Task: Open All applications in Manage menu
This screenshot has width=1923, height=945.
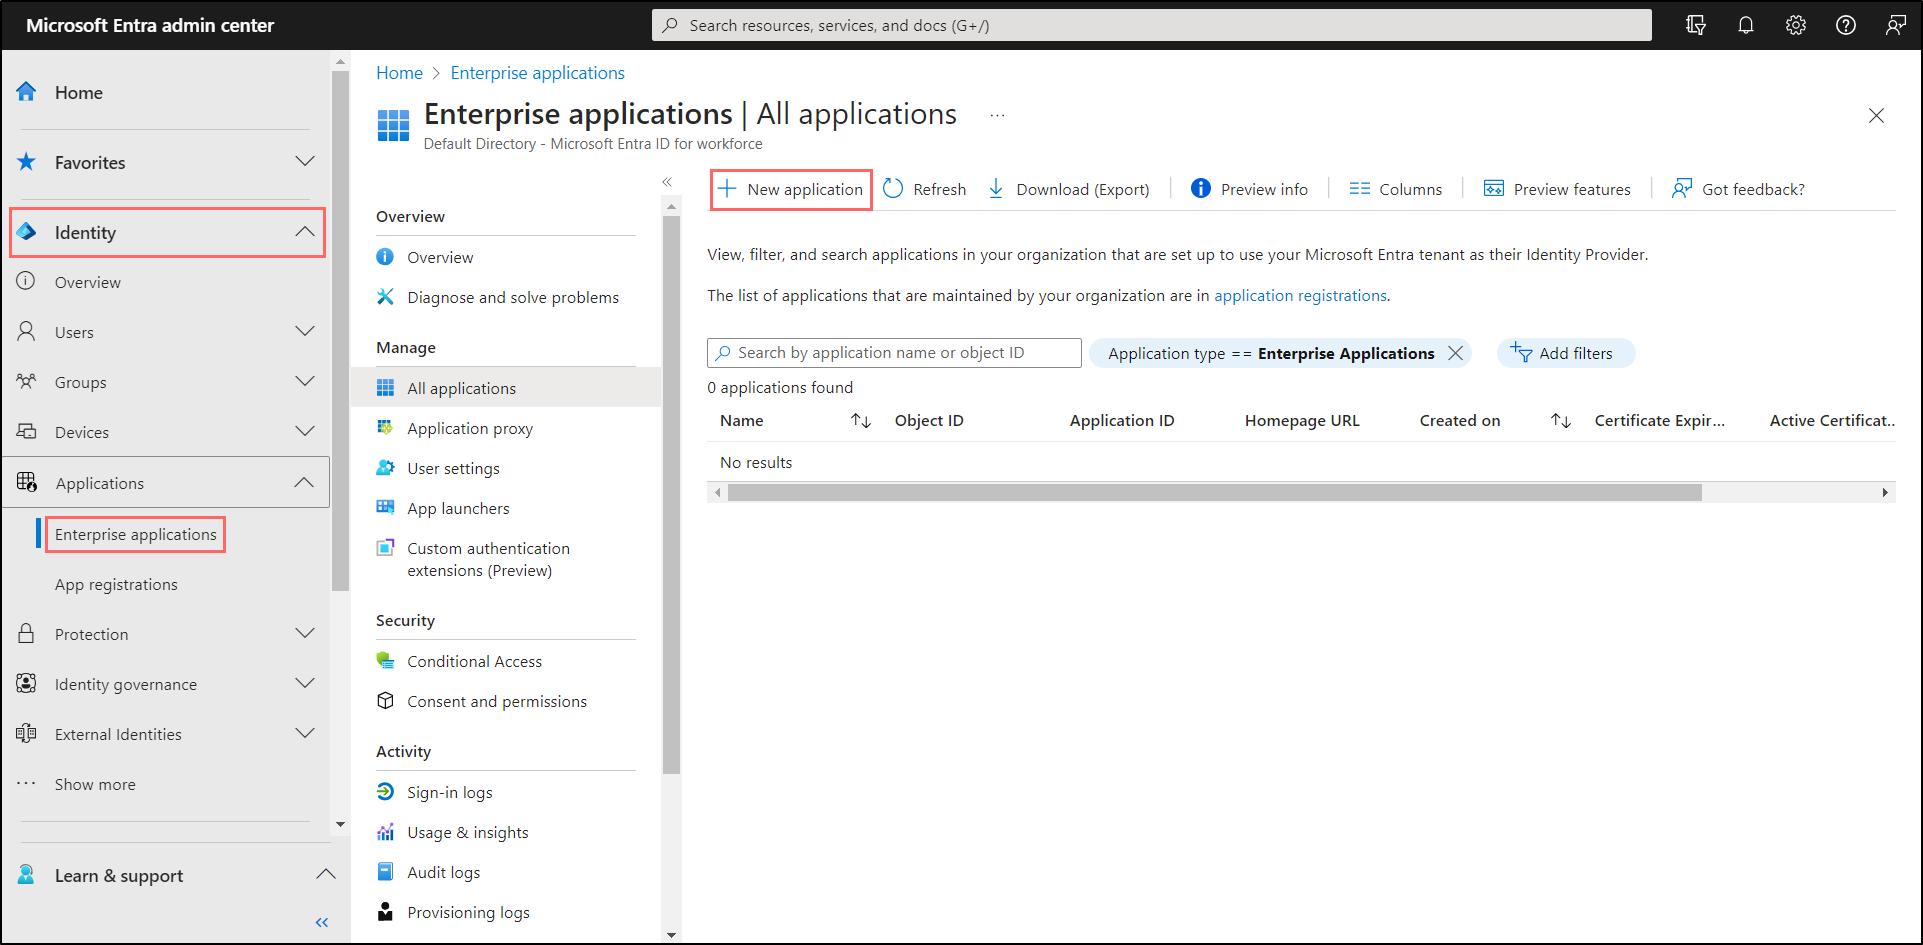Action: 506,388
